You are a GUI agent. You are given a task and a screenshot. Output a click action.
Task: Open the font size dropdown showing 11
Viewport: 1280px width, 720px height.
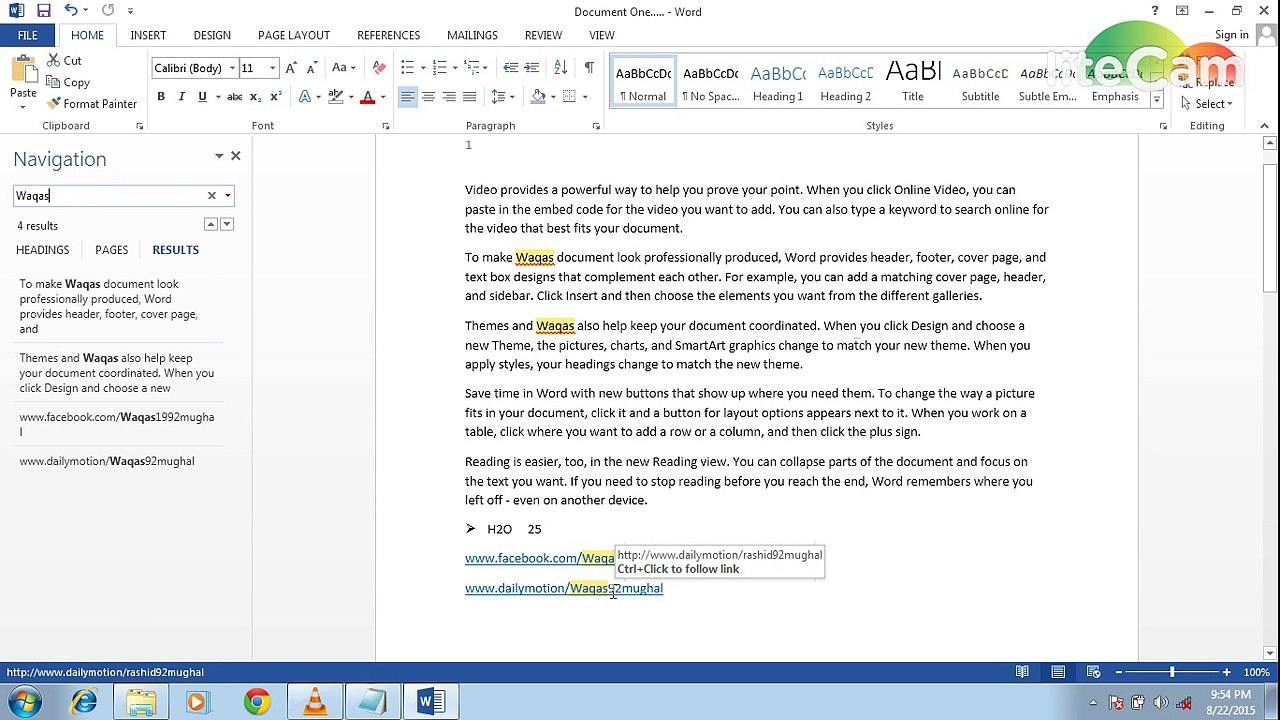tap(274, 68)
